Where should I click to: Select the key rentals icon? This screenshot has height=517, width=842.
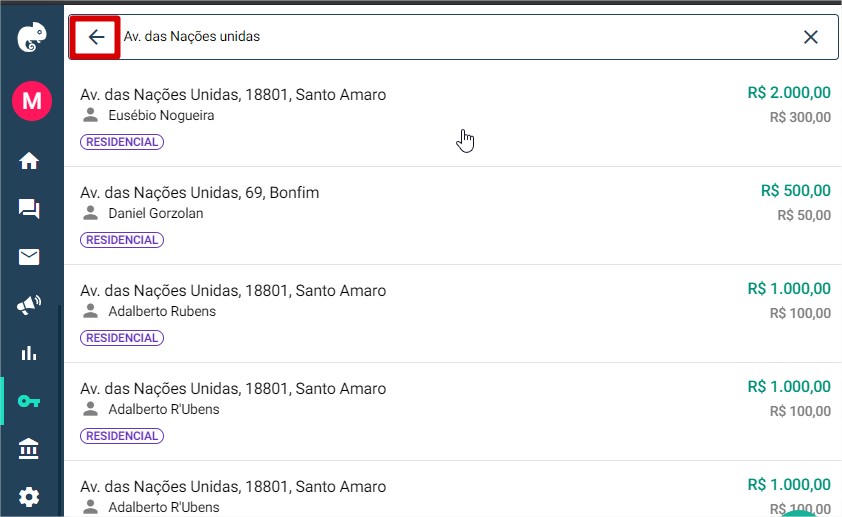click(29, 401)
